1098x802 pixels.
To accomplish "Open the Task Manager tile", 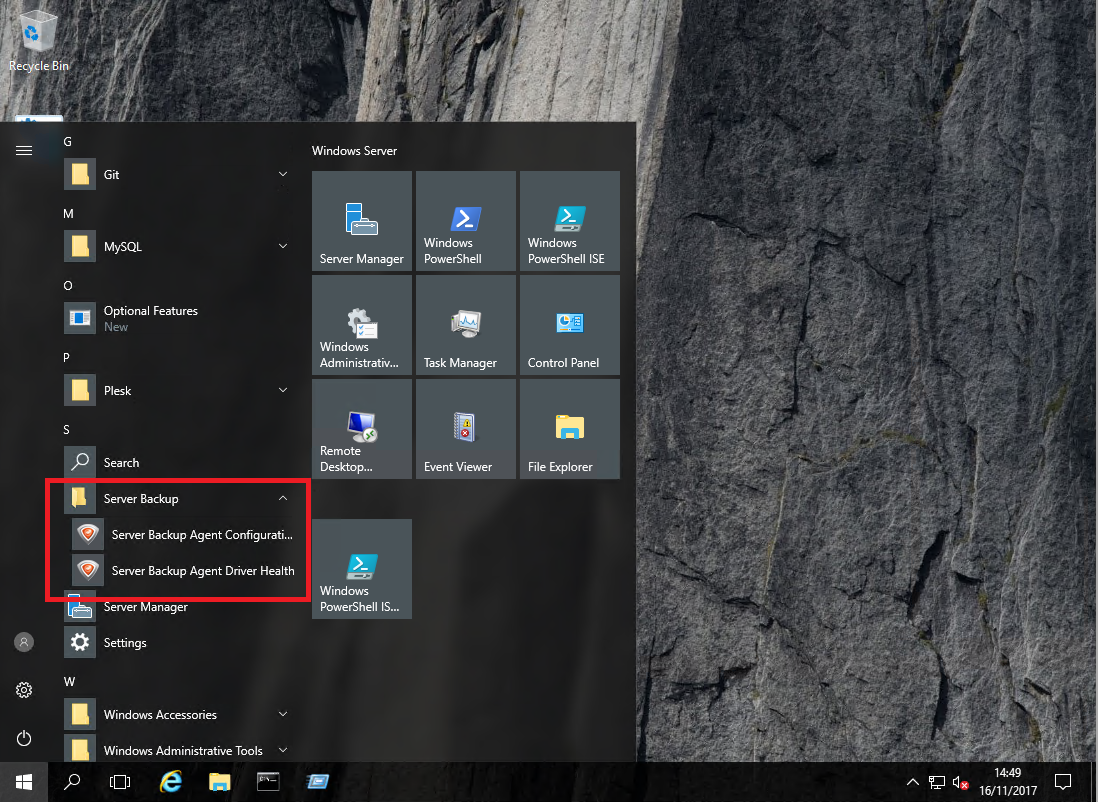I will pos(466,325).
